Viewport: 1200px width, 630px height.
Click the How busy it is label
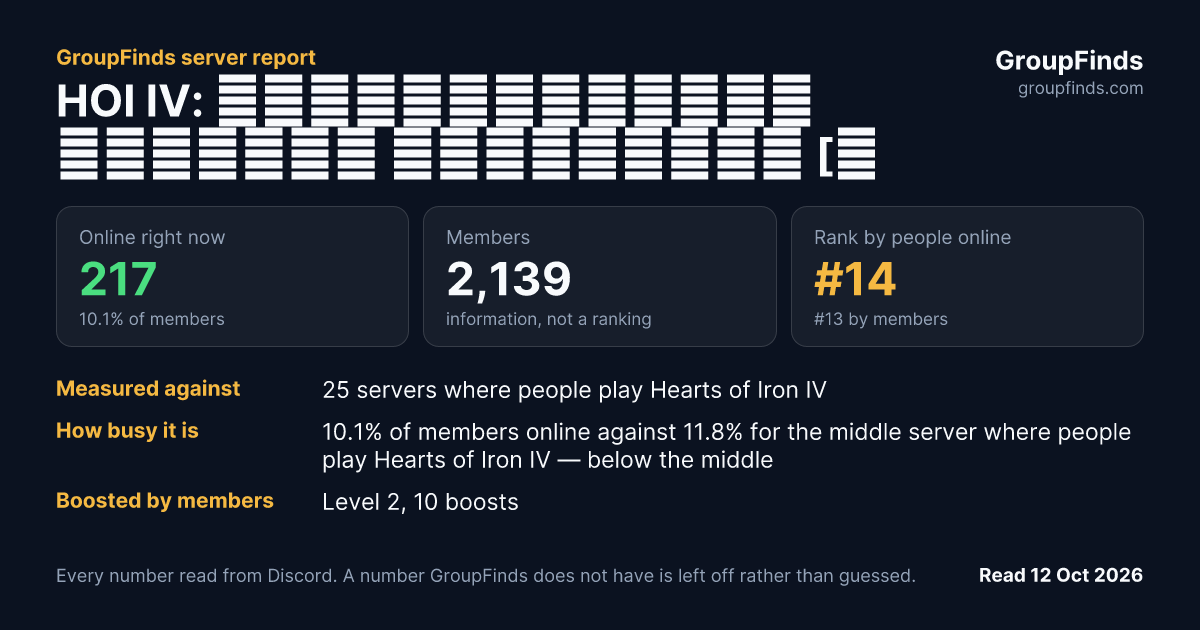tap(127, 431)
